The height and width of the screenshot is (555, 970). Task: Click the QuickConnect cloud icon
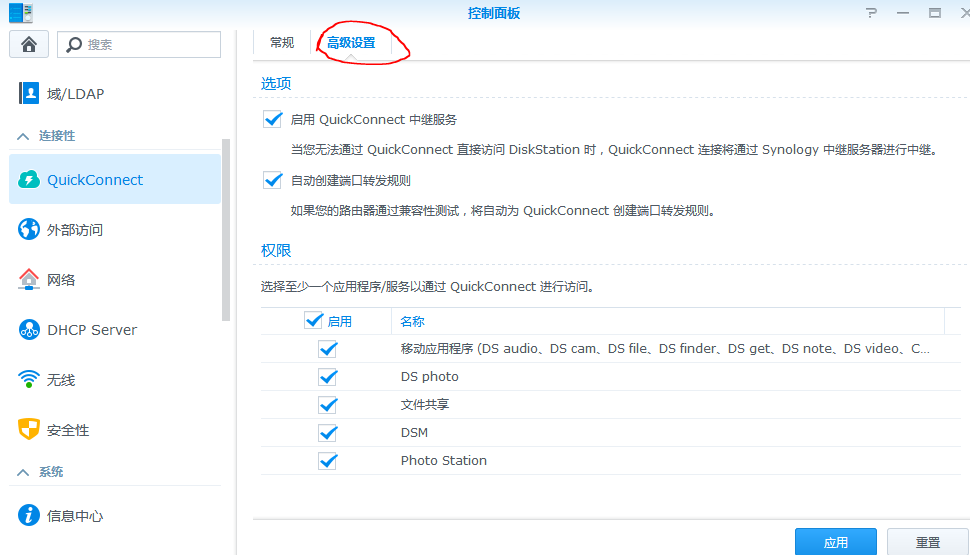click(28, 179)
